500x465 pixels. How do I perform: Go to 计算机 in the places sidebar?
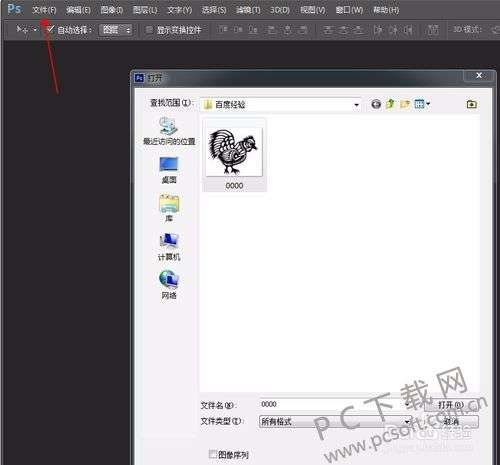(169, 247)
